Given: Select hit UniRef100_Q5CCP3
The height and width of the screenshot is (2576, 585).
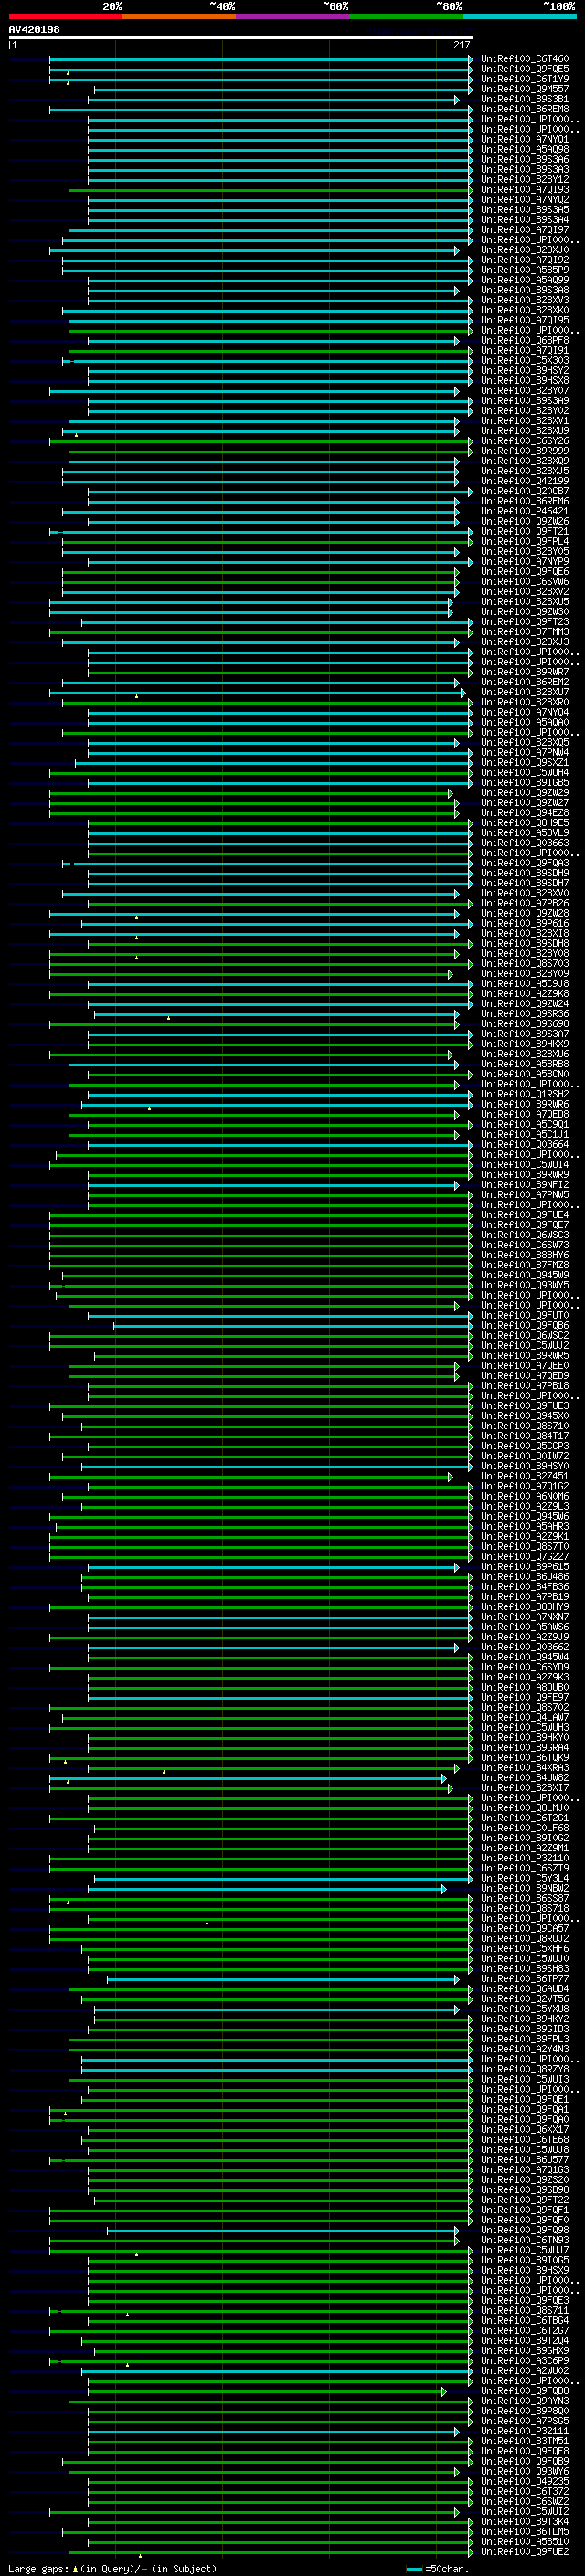Looking at the screenshot, I should coord(525,1445).
